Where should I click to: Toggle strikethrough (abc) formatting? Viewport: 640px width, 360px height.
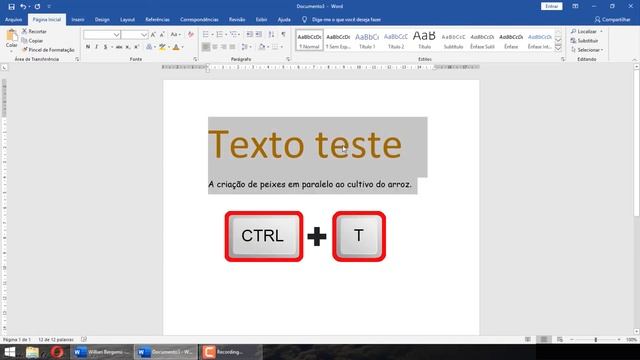[x=119, y=47]
